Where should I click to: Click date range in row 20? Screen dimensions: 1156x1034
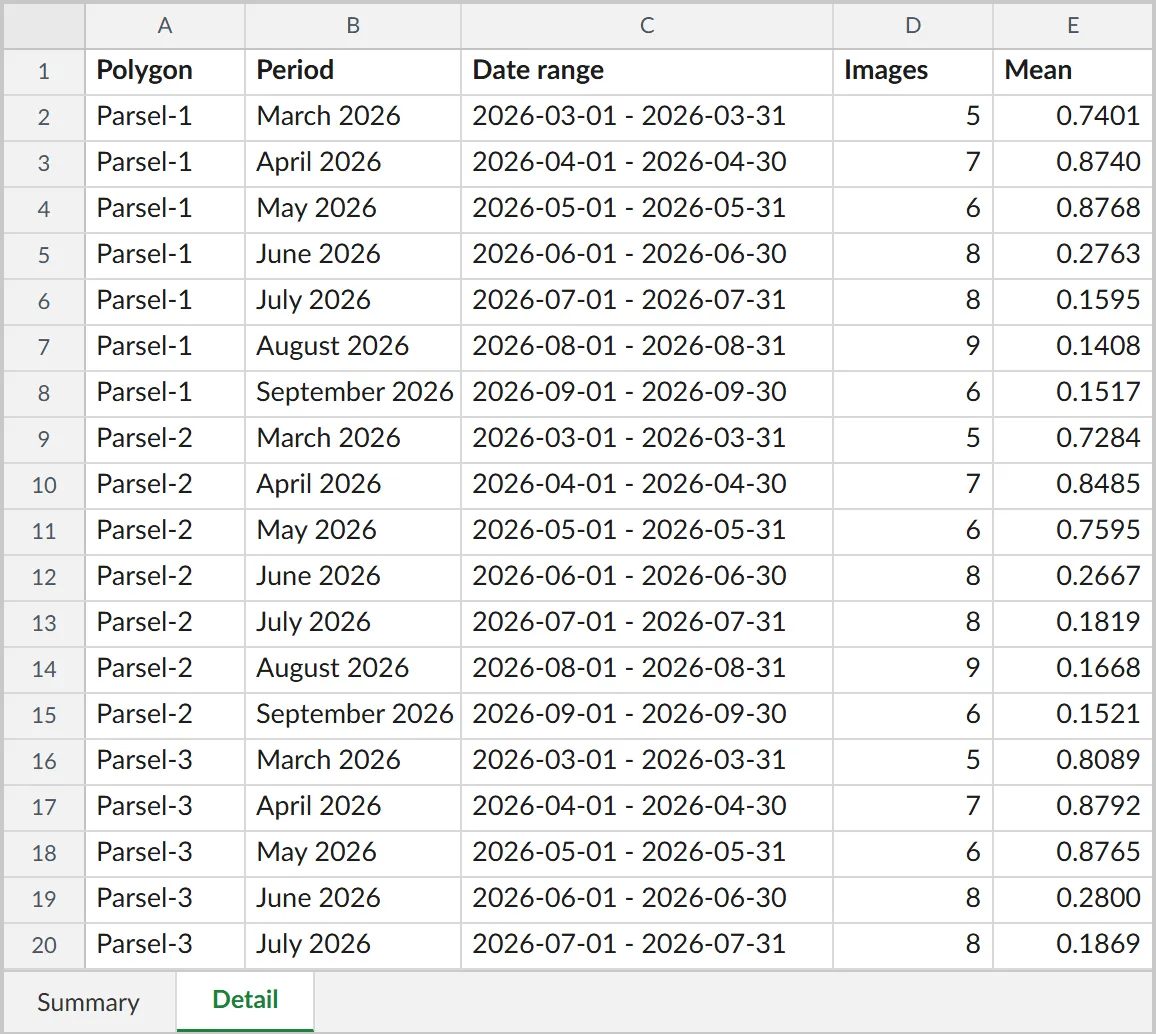pyautogui.click(x=647, y=945)
